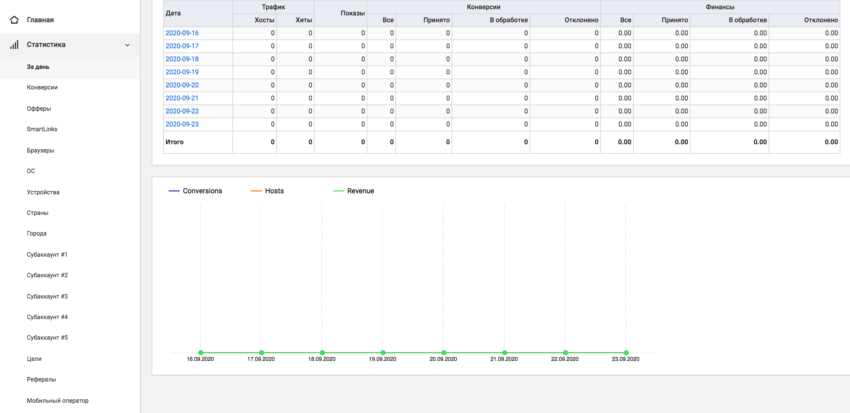Open the Главная menu item
The height and width of the screenshot is (413, 850).
tap(40, 20)
